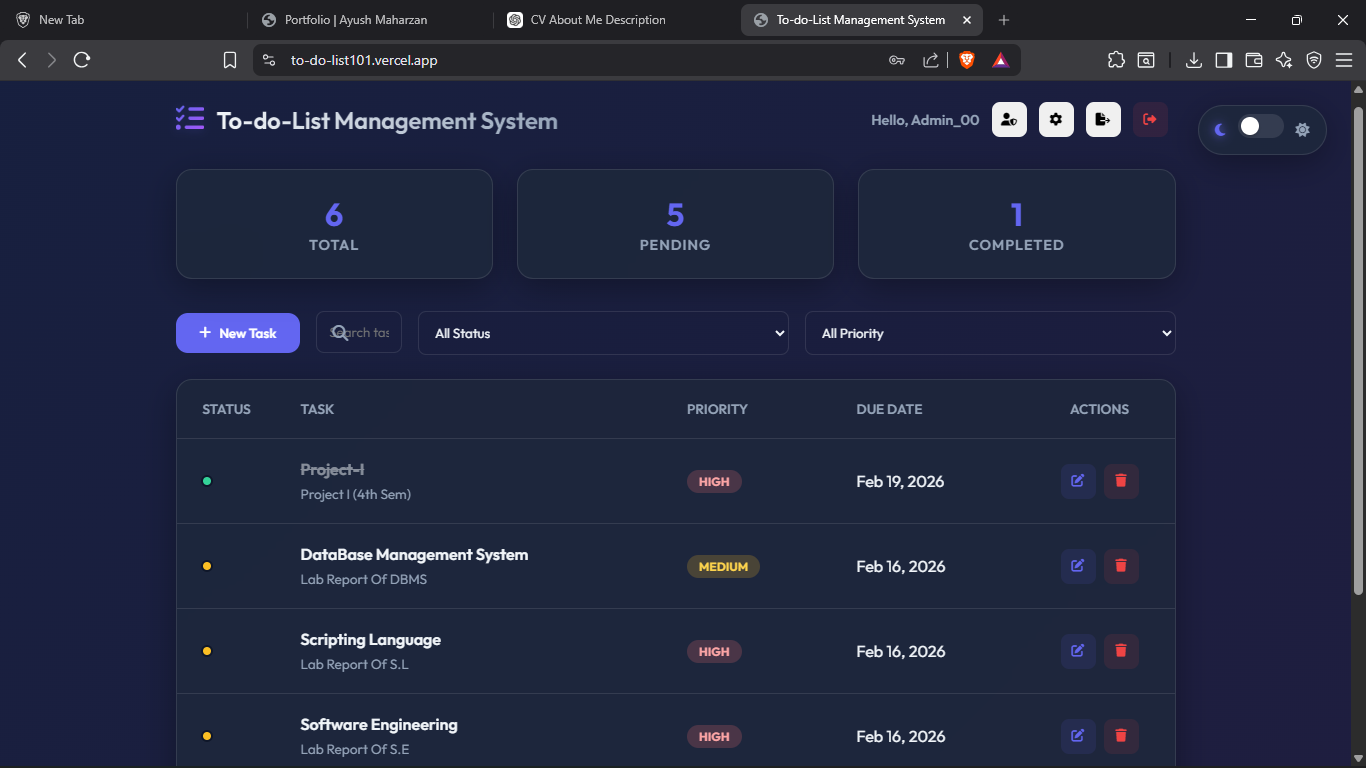Click the red logout icon in header
The image size is (1366, 768).
point(1150,120)
